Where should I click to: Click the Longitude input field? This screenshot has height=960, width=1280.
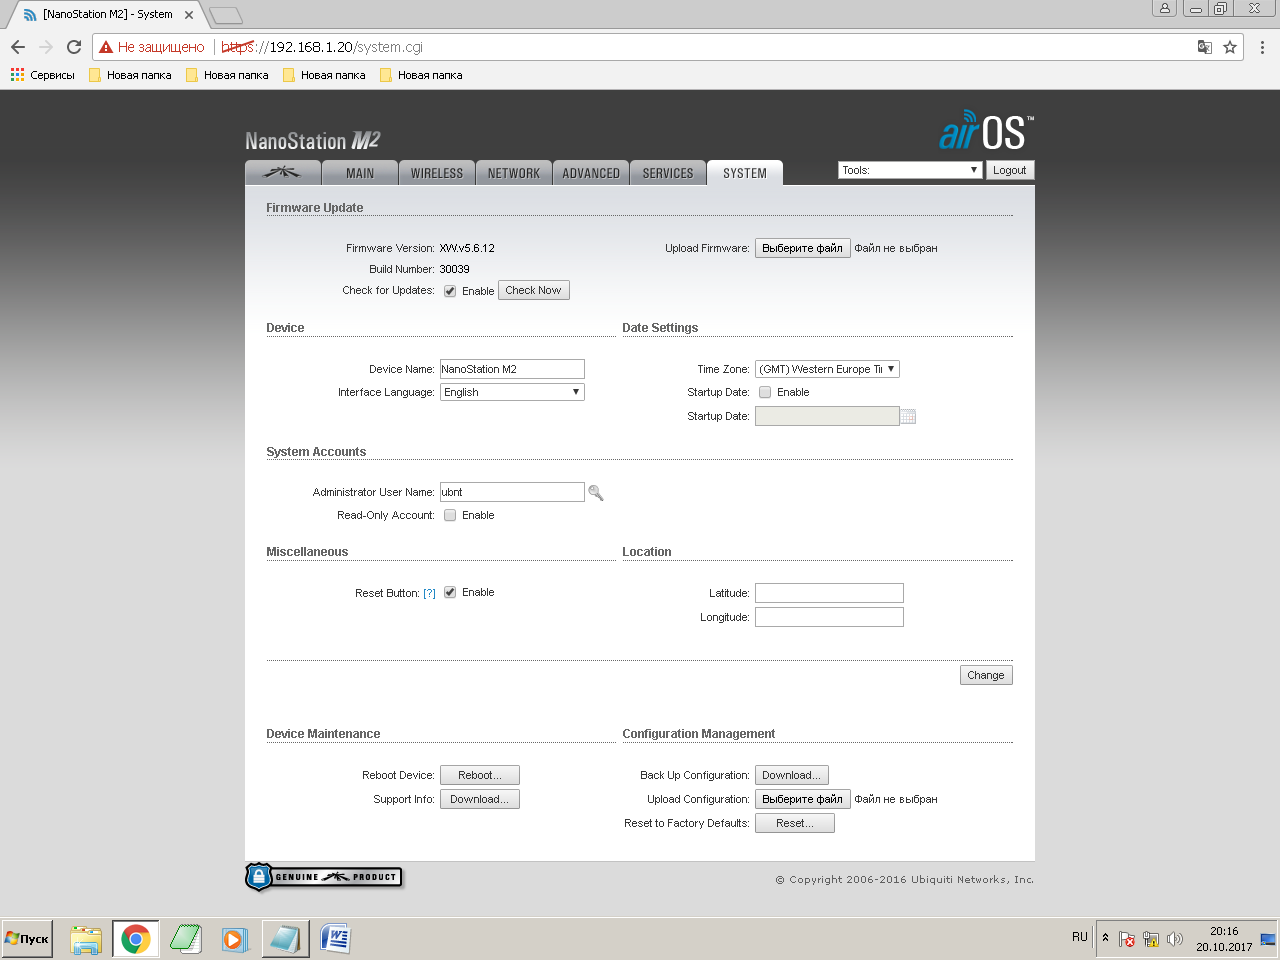[829, 617]
